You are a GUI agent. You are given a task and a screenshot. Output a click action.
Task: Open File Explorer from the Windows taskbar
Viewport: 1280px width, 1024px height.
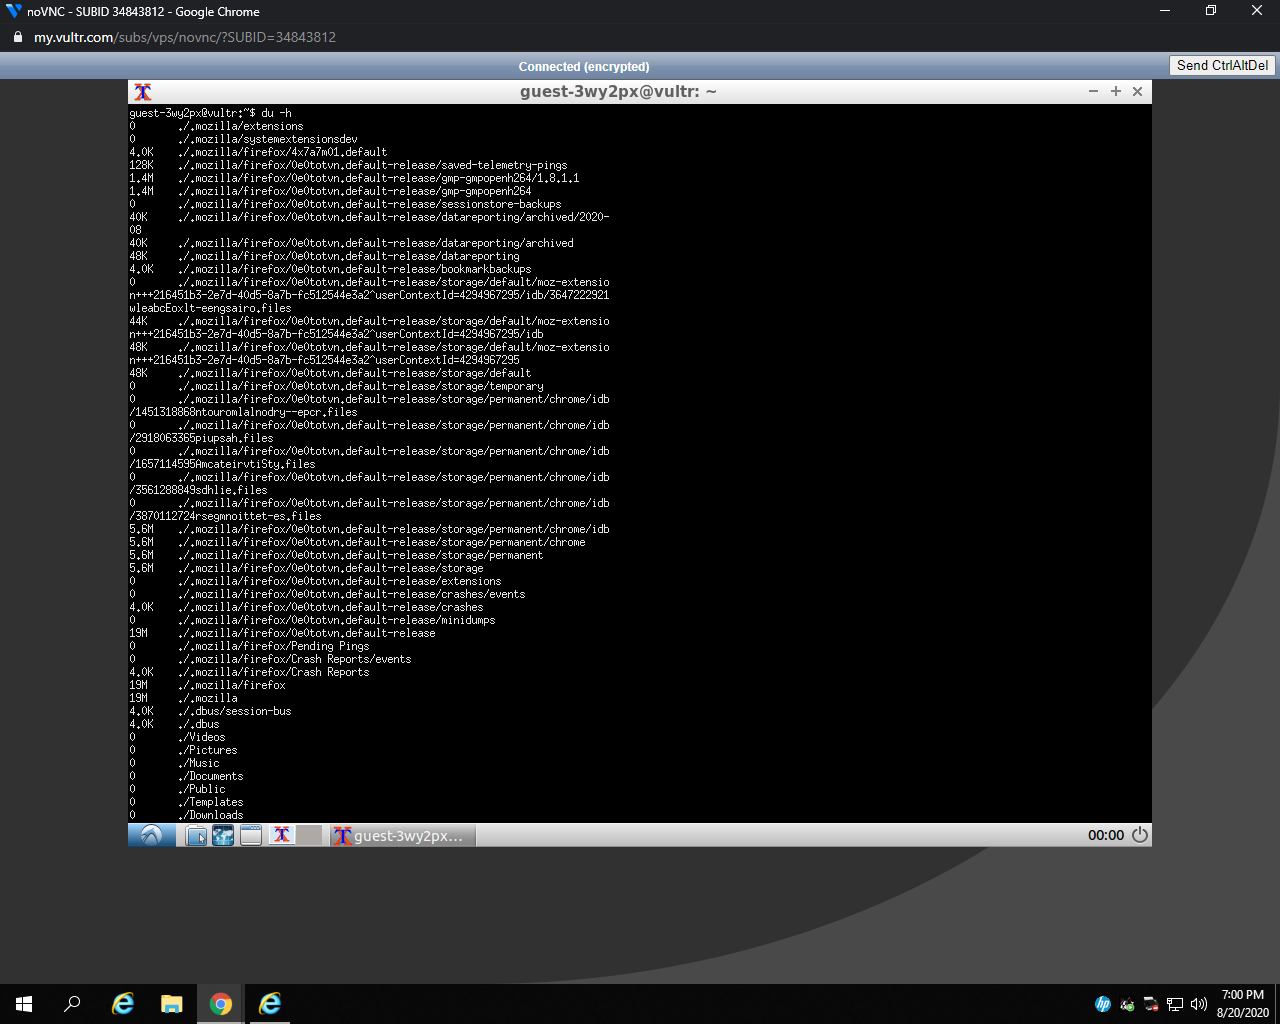click(x=172, y=1004)
